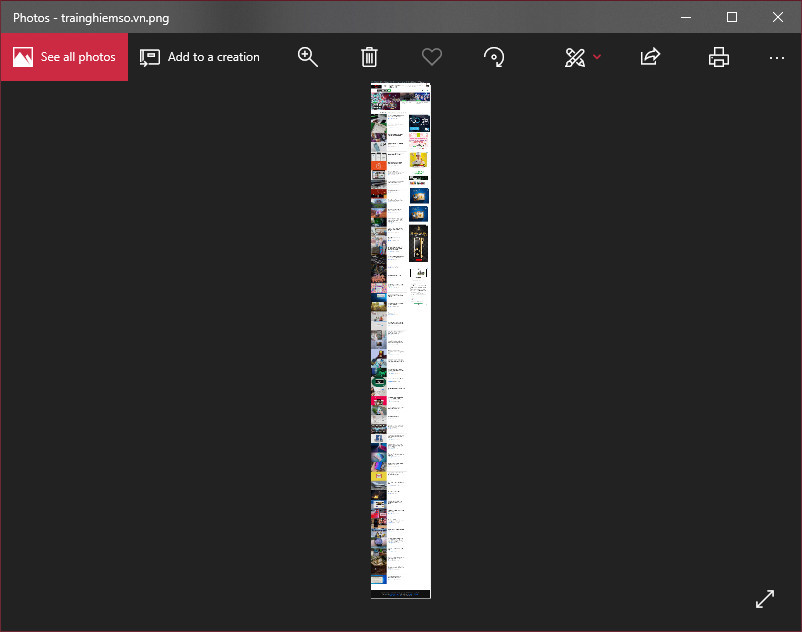Click the Edit & Create pencil icon

pos(575,57)
